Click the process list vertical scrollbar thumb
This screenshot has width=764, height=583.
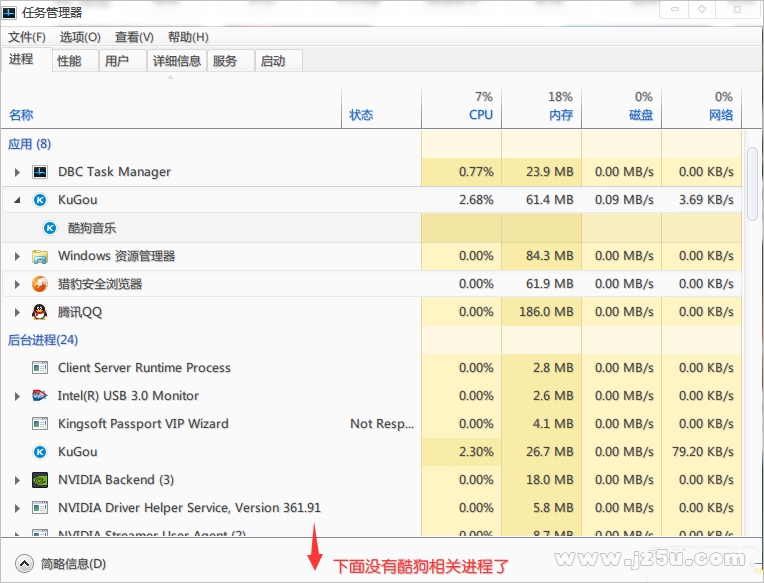[752, 184]
